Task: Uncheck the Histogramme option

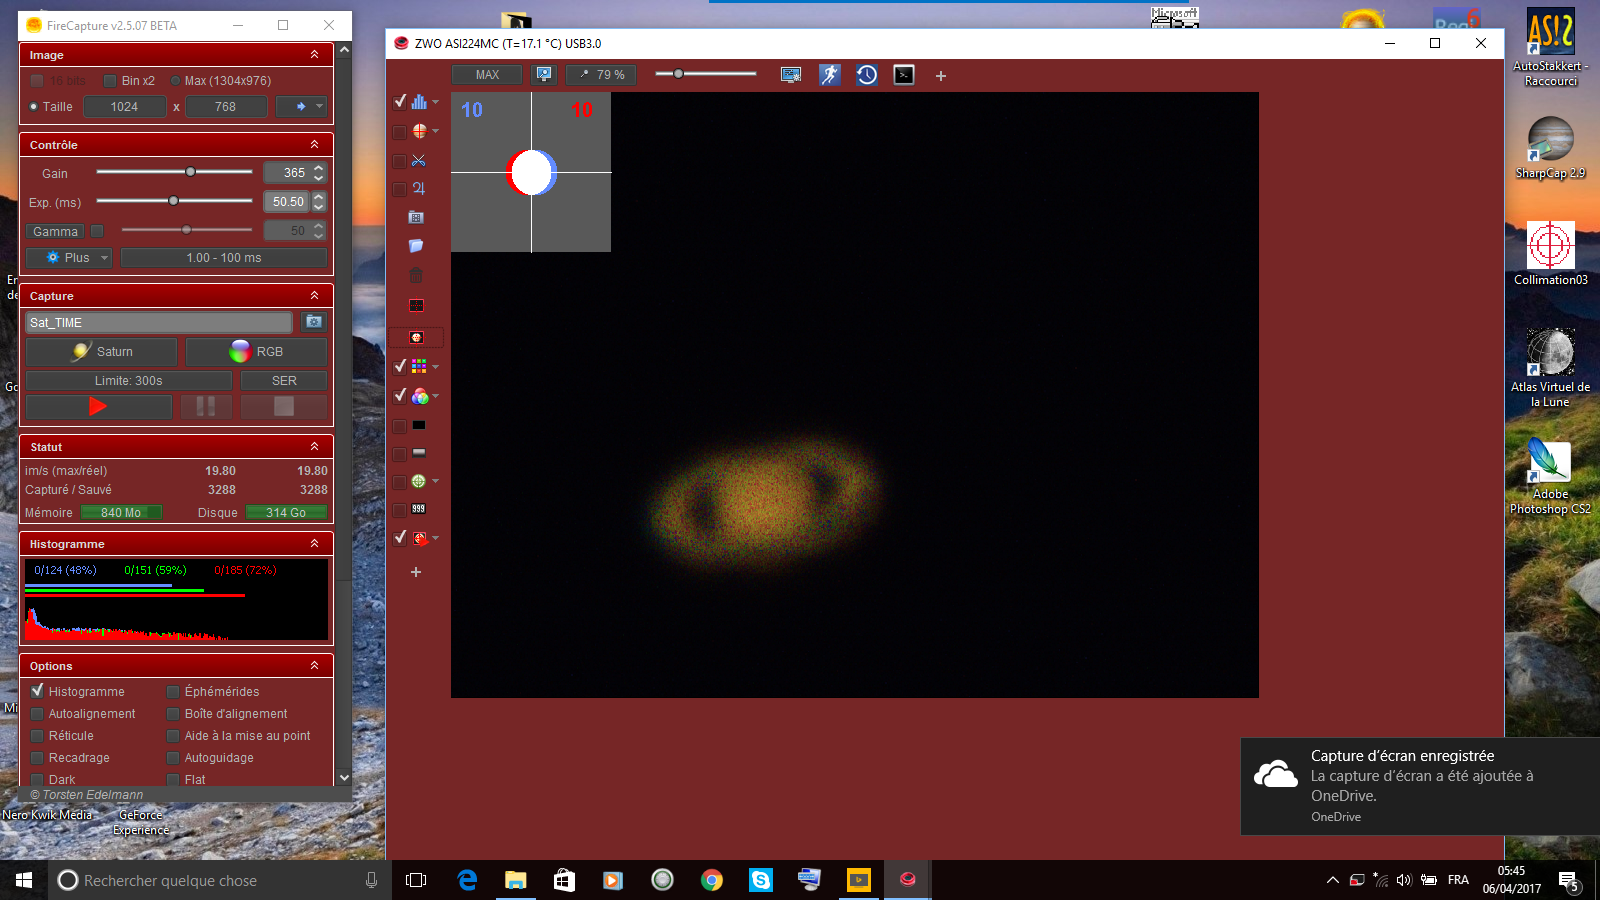Action: coord(37,691)
